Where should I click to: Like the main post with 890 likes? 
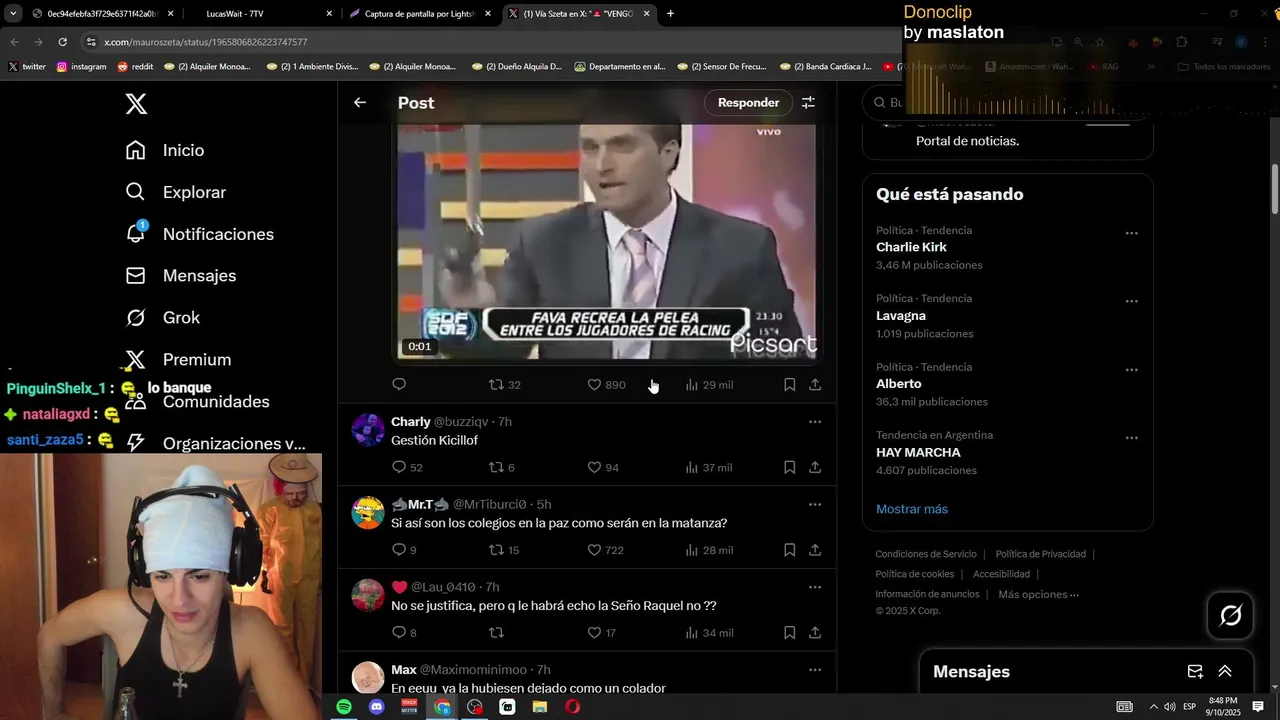click(x=606, y=384)
